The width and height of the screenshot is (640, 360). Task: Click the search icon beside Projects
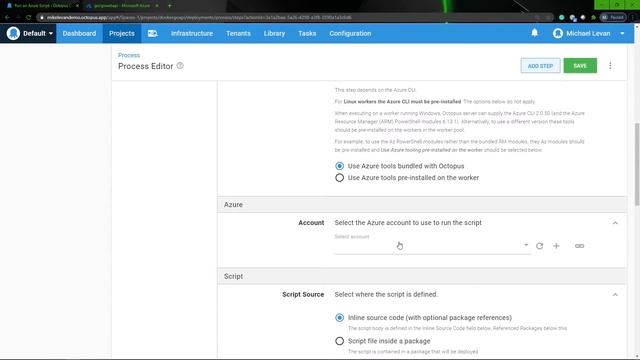point(152,33)
